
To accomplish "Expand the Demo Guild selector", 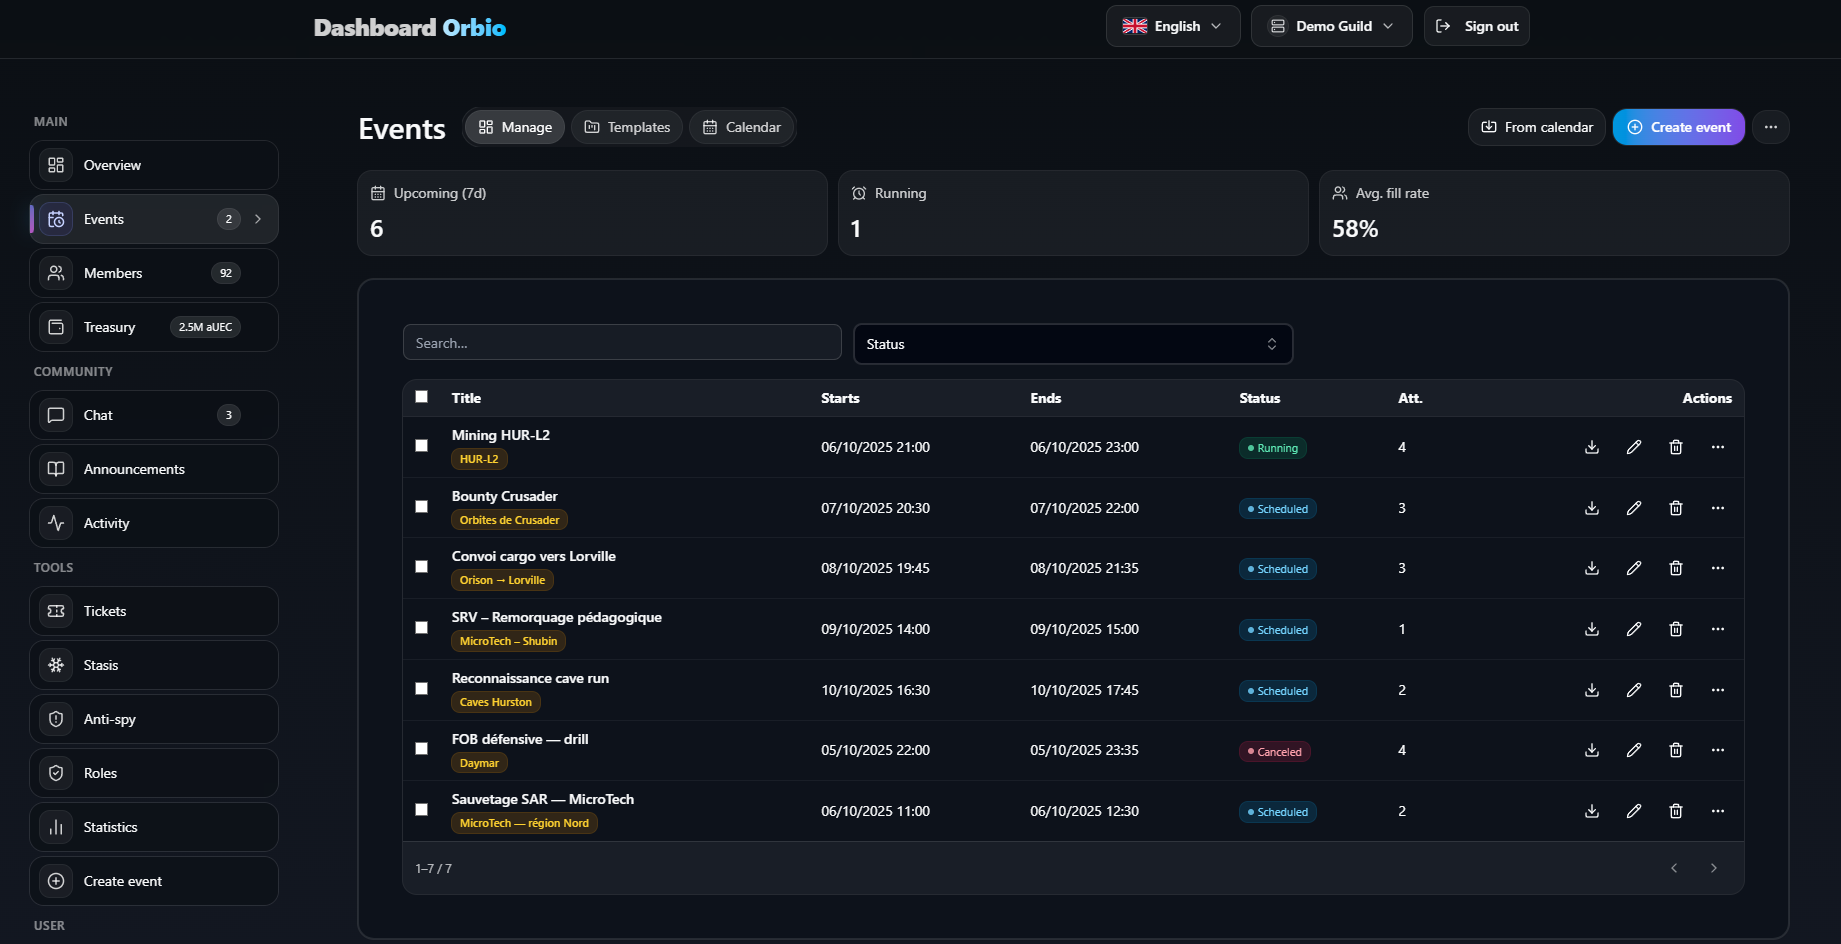I will coord(1331,26).
